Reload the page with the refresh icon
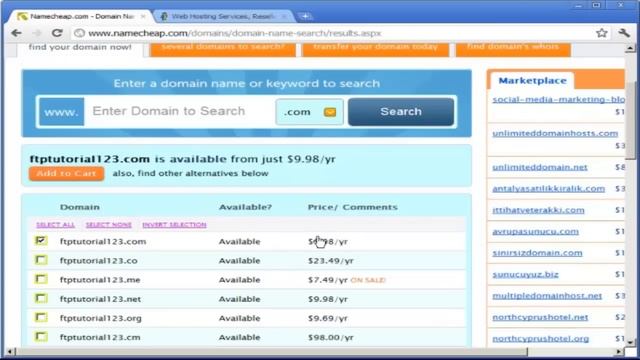This screenshot has height=360, width=640. pos(57,33)
